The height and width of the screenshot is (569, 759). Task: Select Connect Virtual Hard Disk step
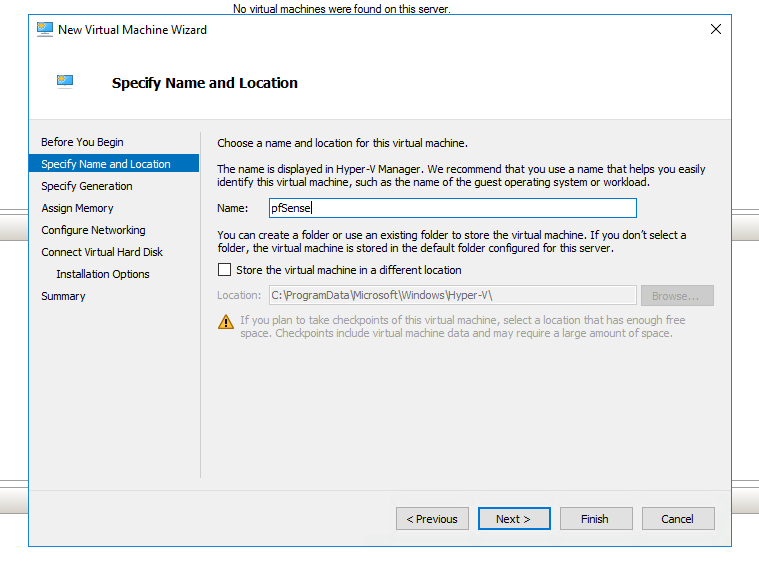click(102, 252)
